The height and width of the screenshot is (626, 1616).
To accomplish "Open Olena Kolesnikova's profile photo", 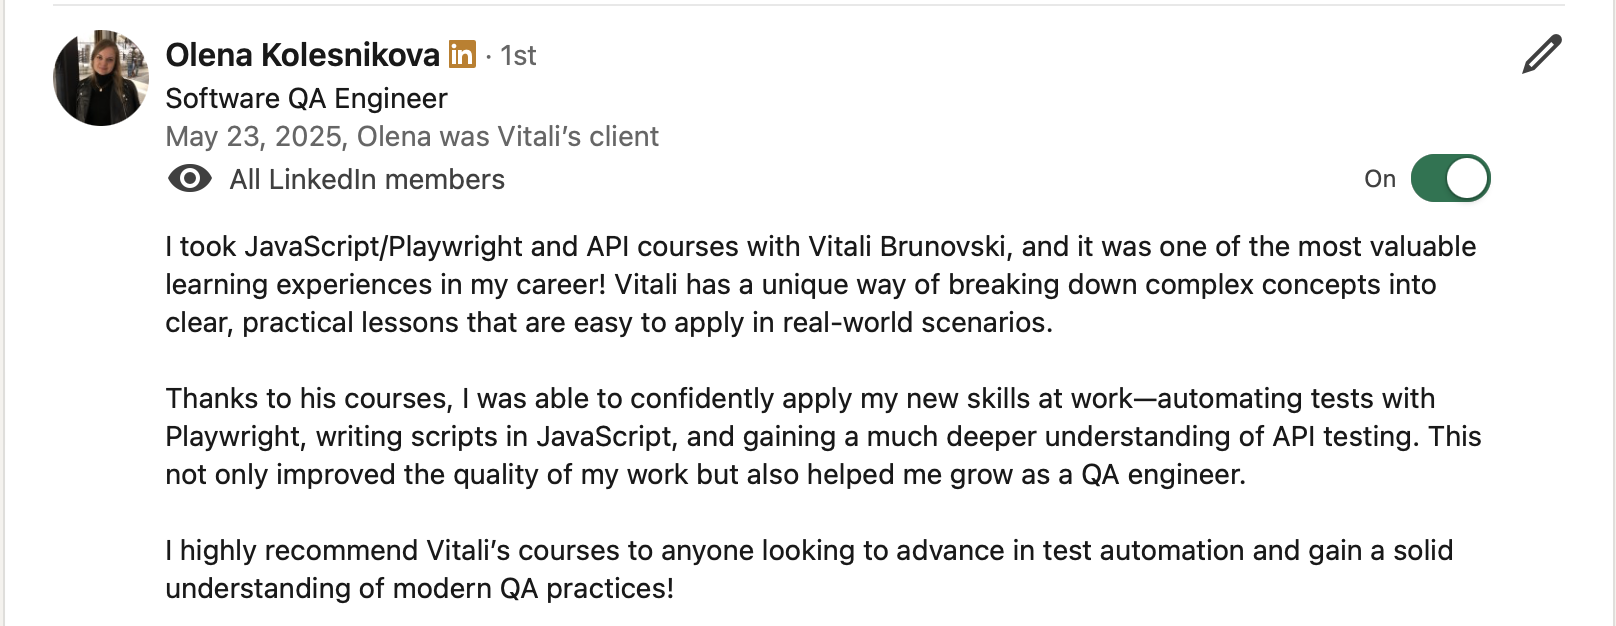I will pos(101,78).
